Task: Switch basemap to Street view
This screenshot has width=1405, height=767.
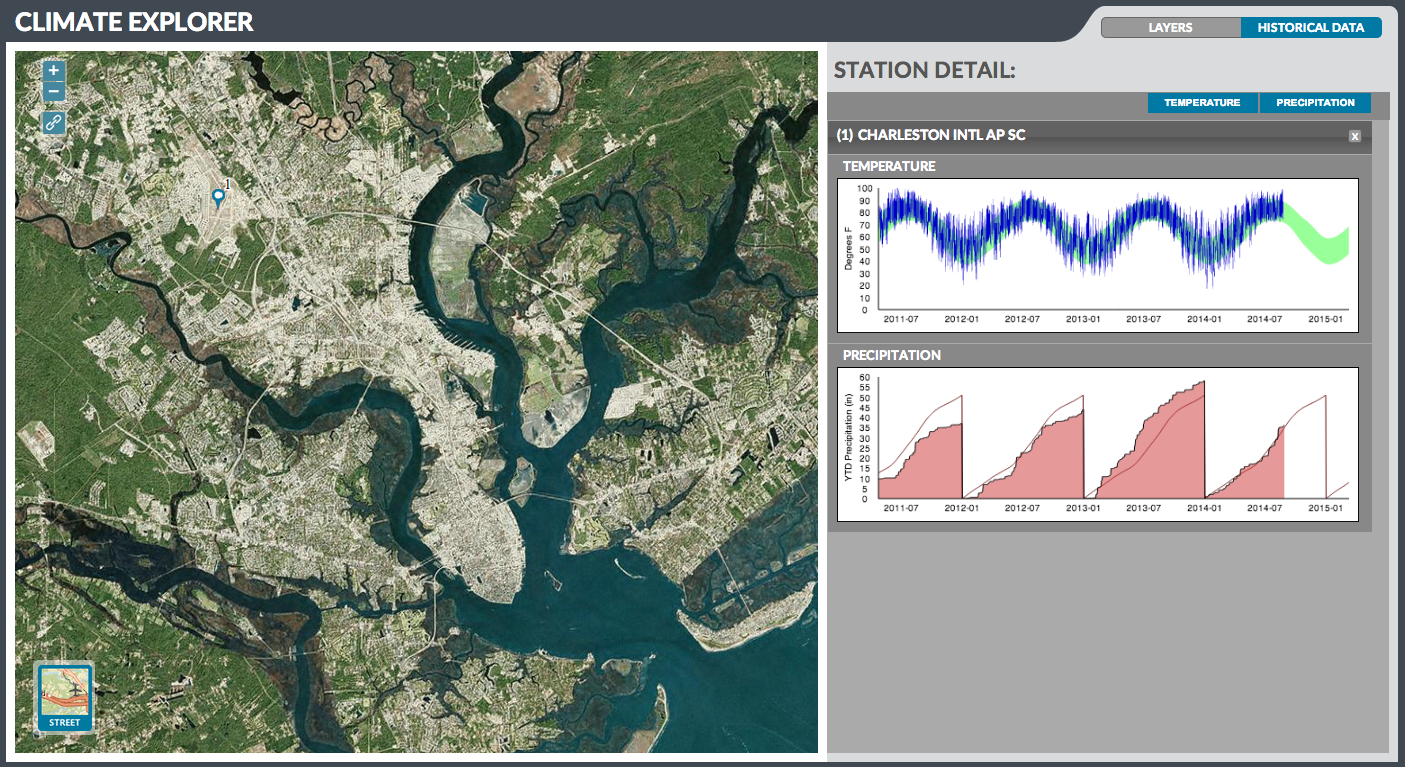Action: 64,696
